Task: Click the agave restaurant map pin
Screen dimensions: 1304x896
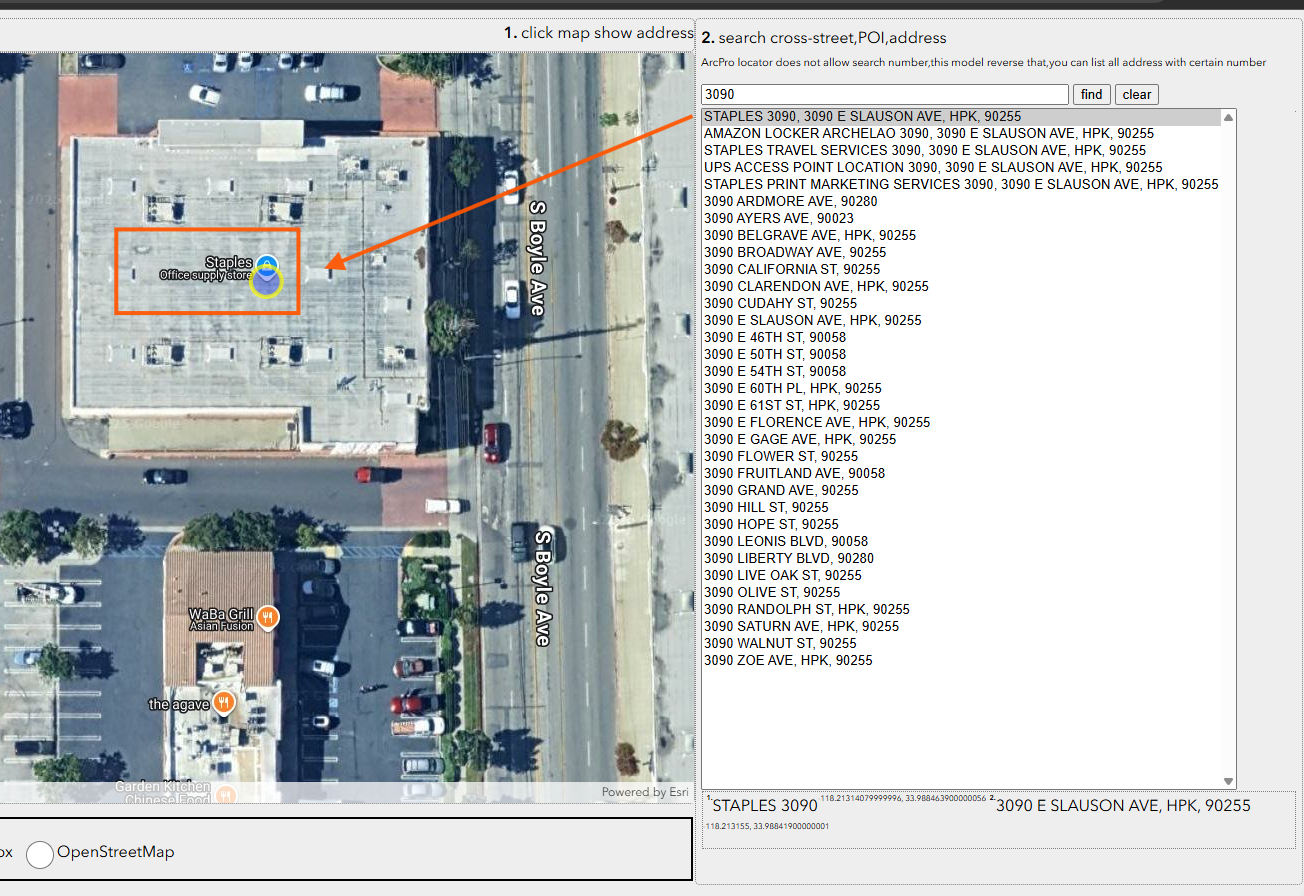Action: tap(224, 703)
